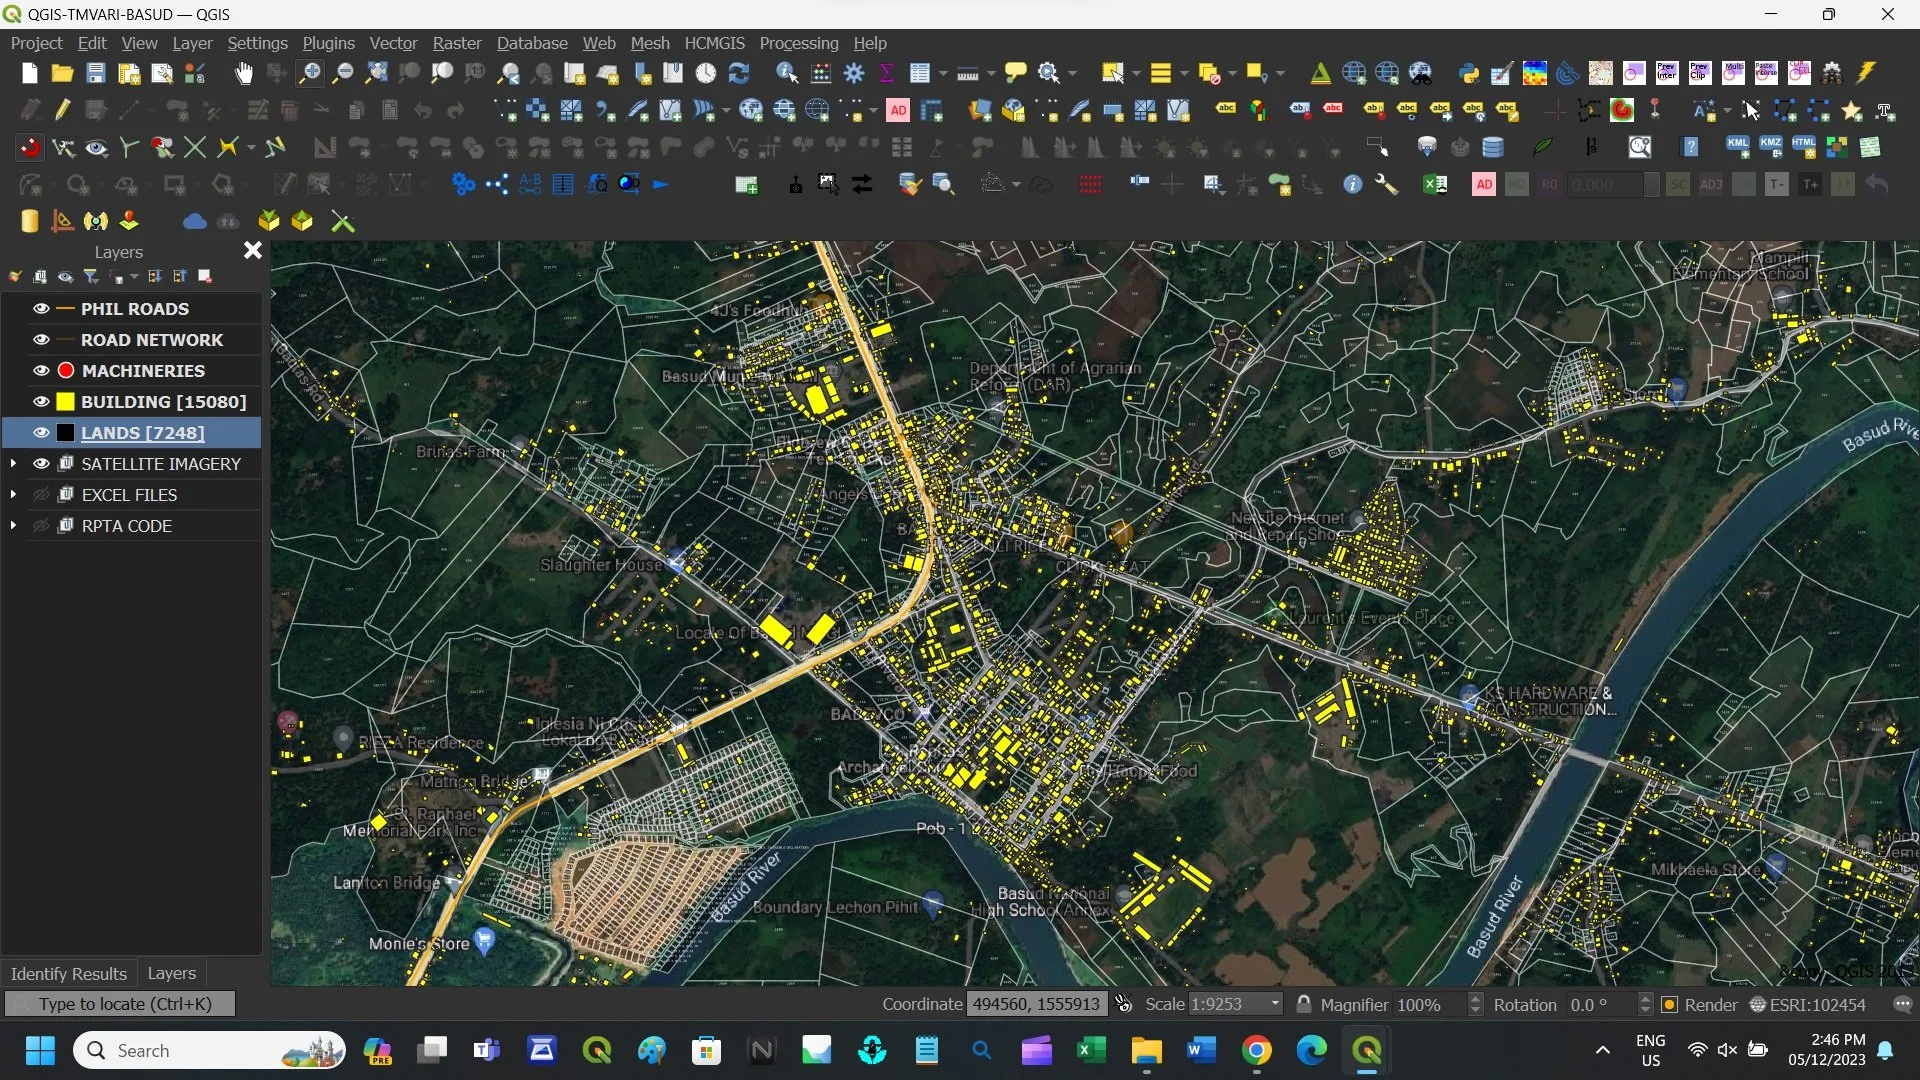Toggle visibility of MACHINERIES layer

pyautogui.click(x=41, y=371)
